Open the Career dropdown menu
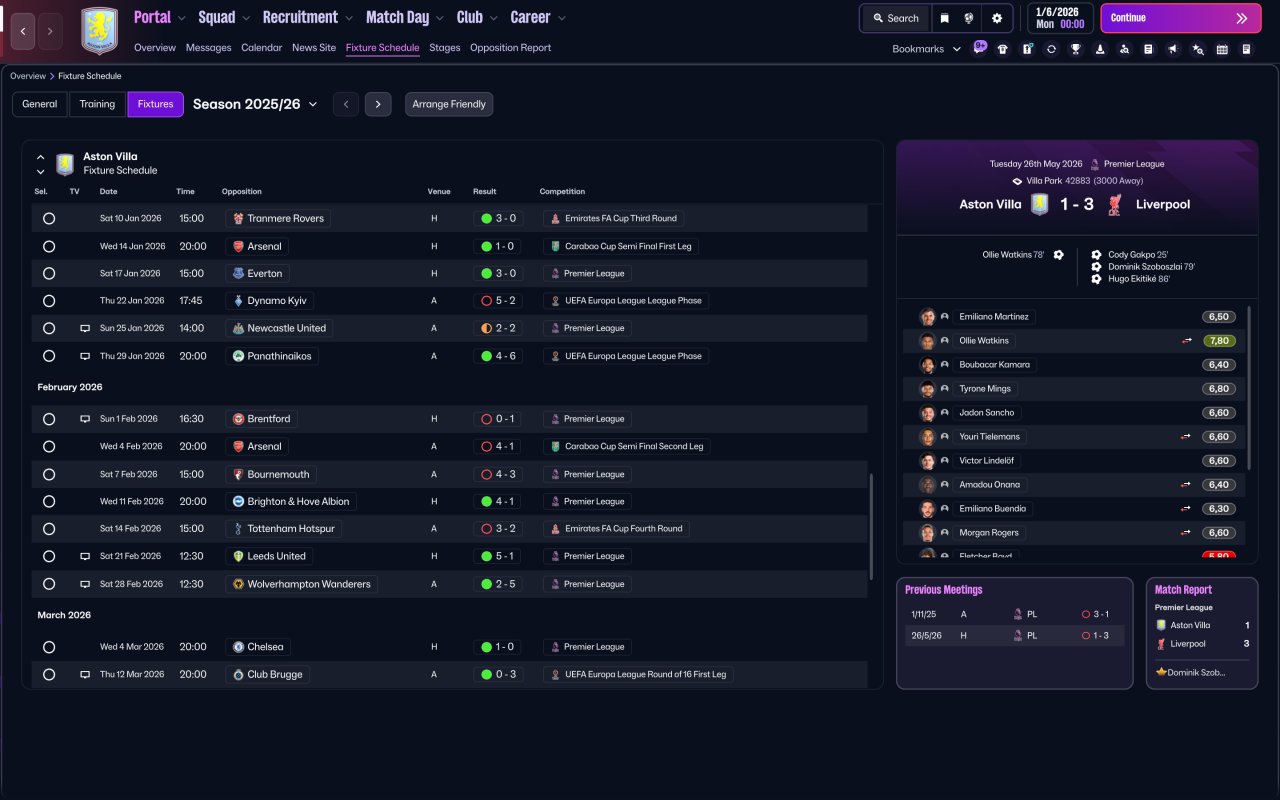This screenshot has width=1280, height=800. click(x=538, y=18)
